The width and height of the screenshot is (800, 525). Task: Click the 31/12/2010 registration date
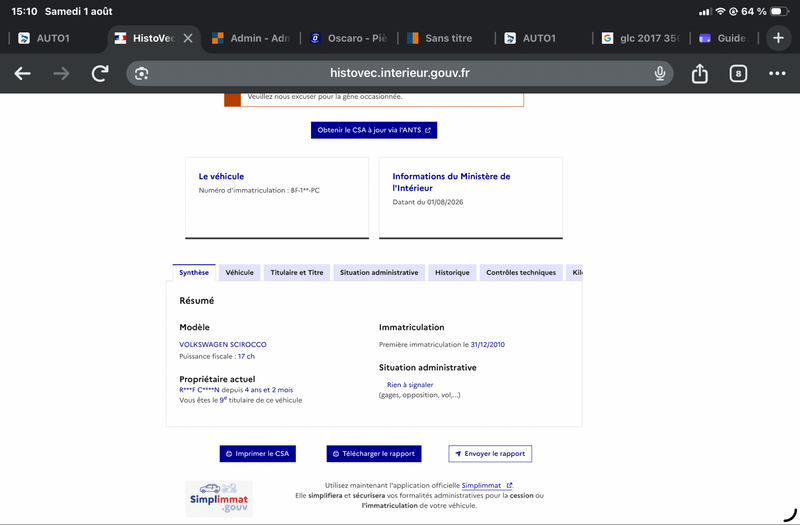(487, 344)
